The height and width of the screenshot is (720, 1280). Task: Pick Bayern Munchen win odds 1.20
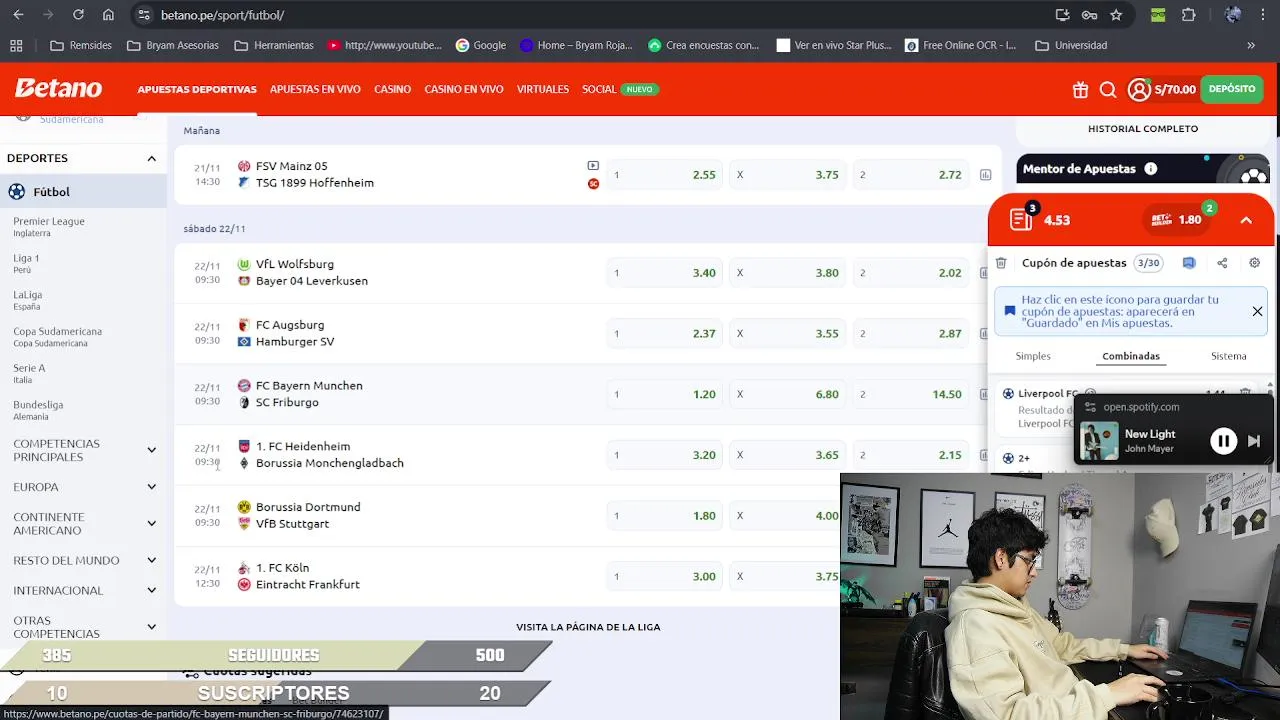[x=664, y=395]
